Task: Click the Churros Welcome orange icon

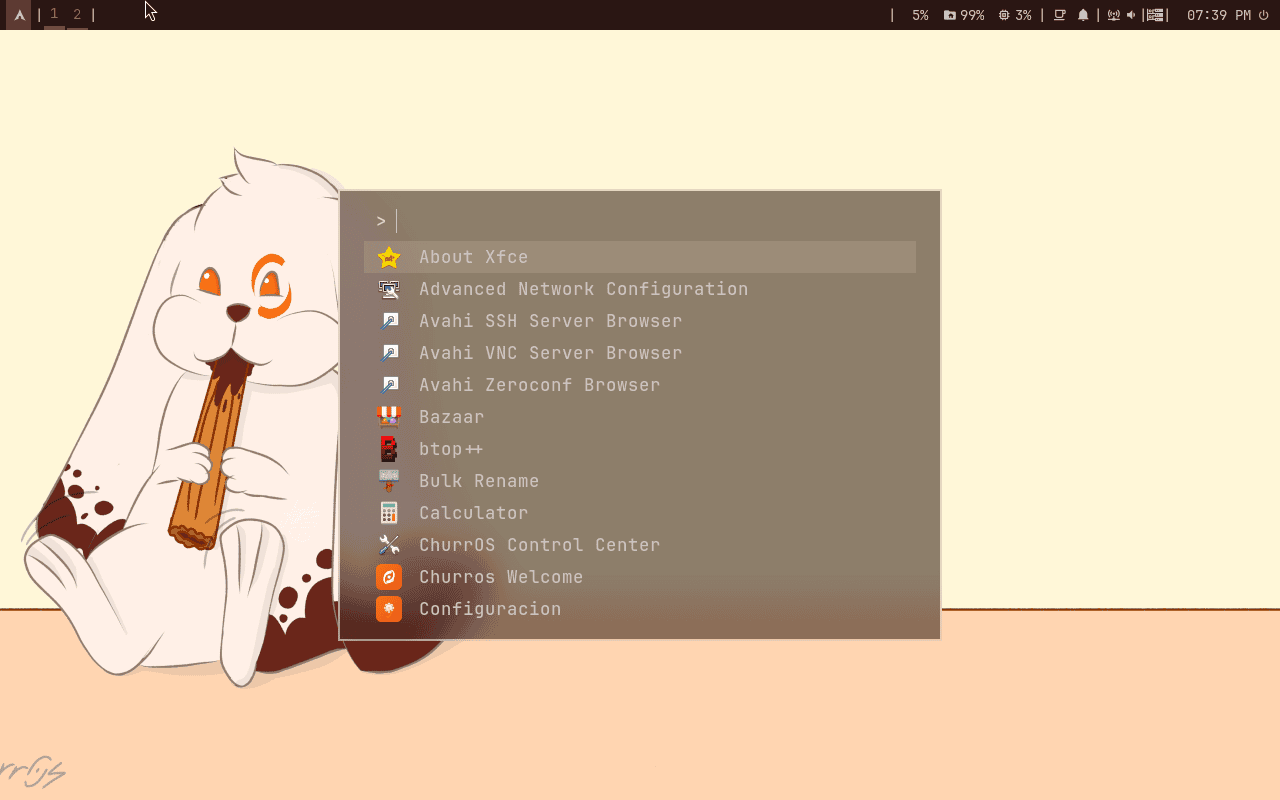Action: [389, 577]
